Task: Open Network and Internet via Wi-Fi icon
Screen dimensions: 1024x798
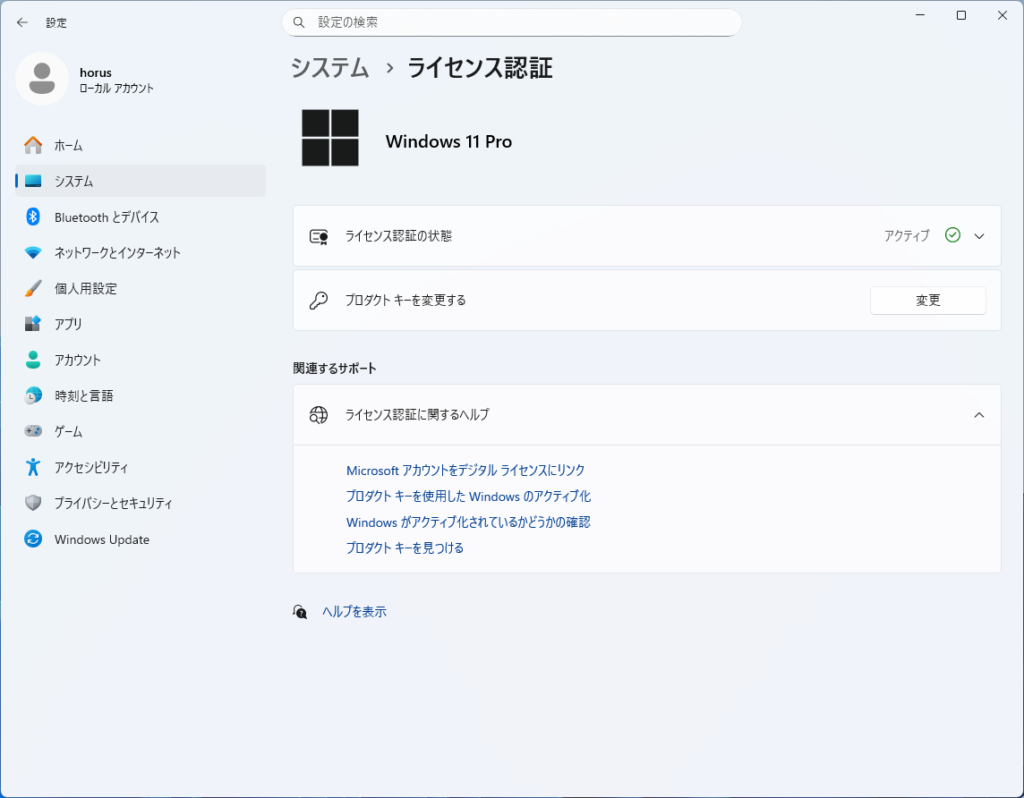Action: coord(33,253)
